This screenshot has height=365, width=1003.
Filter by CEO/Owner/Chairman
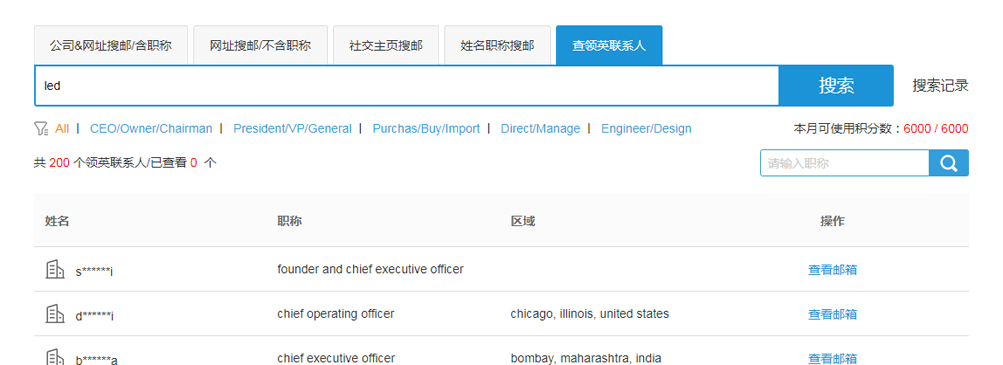(151, 129)
